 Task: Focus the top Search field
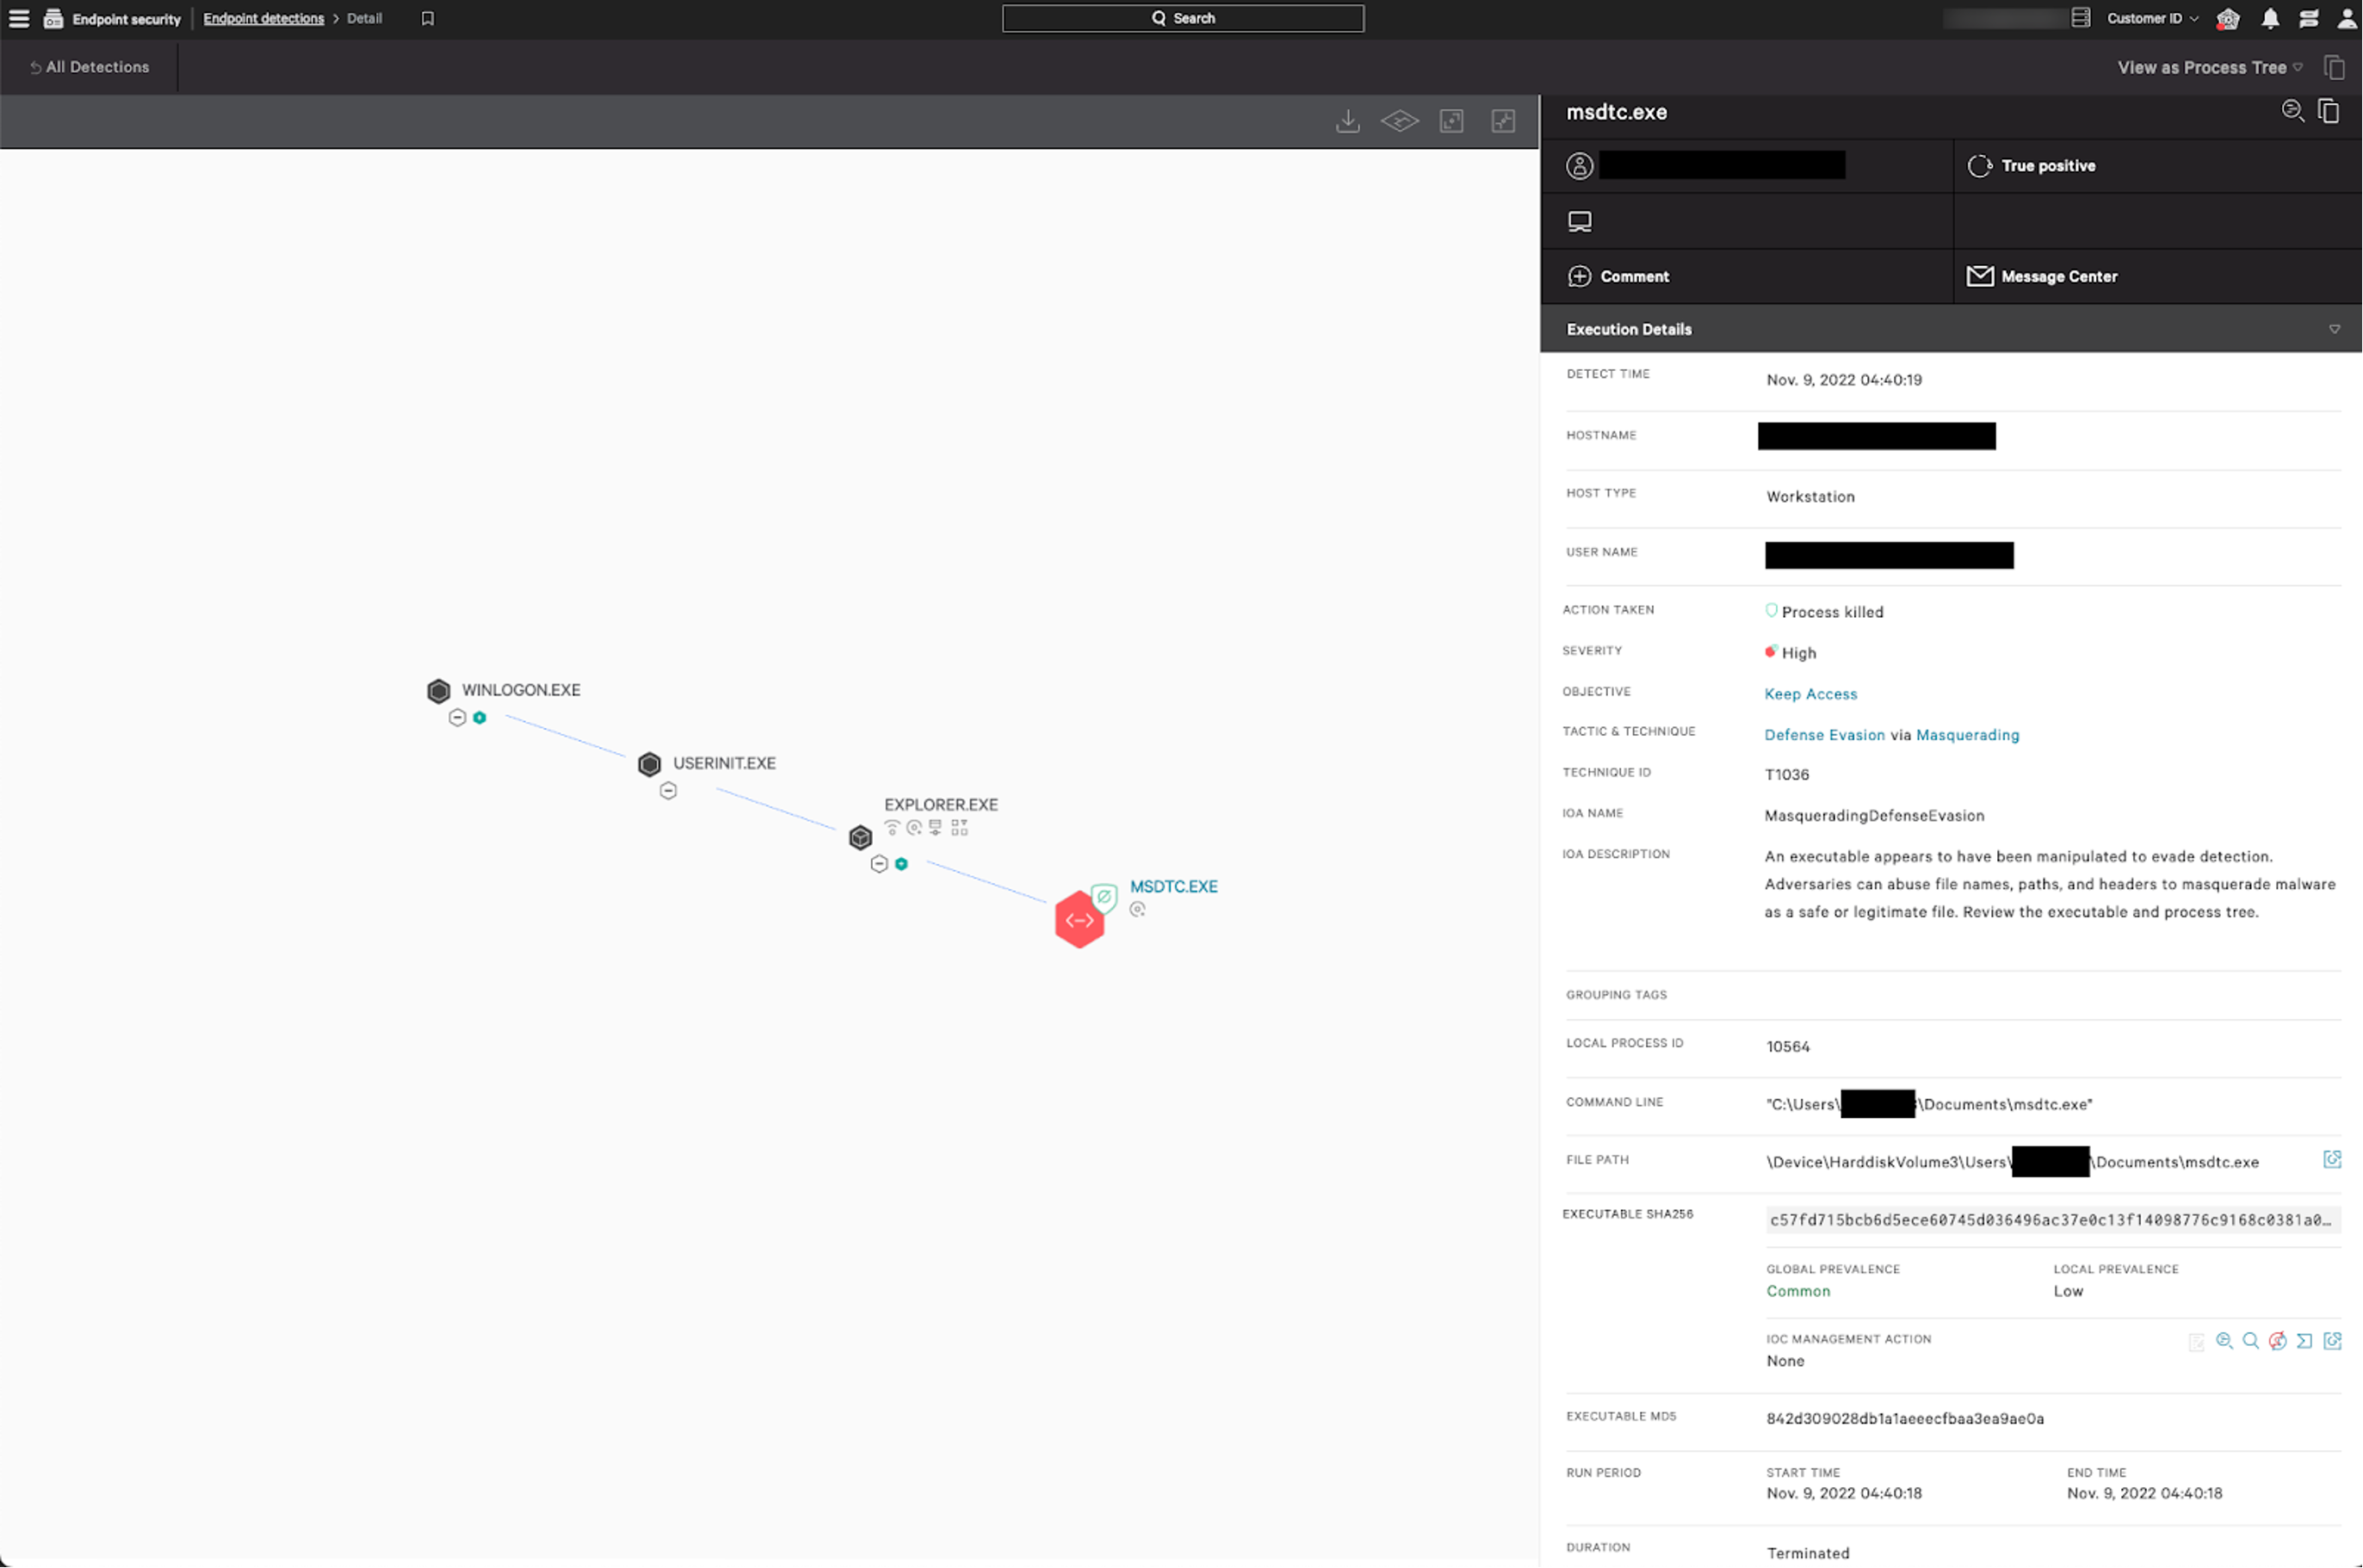pyautogui.click(x=1183, y=18)
